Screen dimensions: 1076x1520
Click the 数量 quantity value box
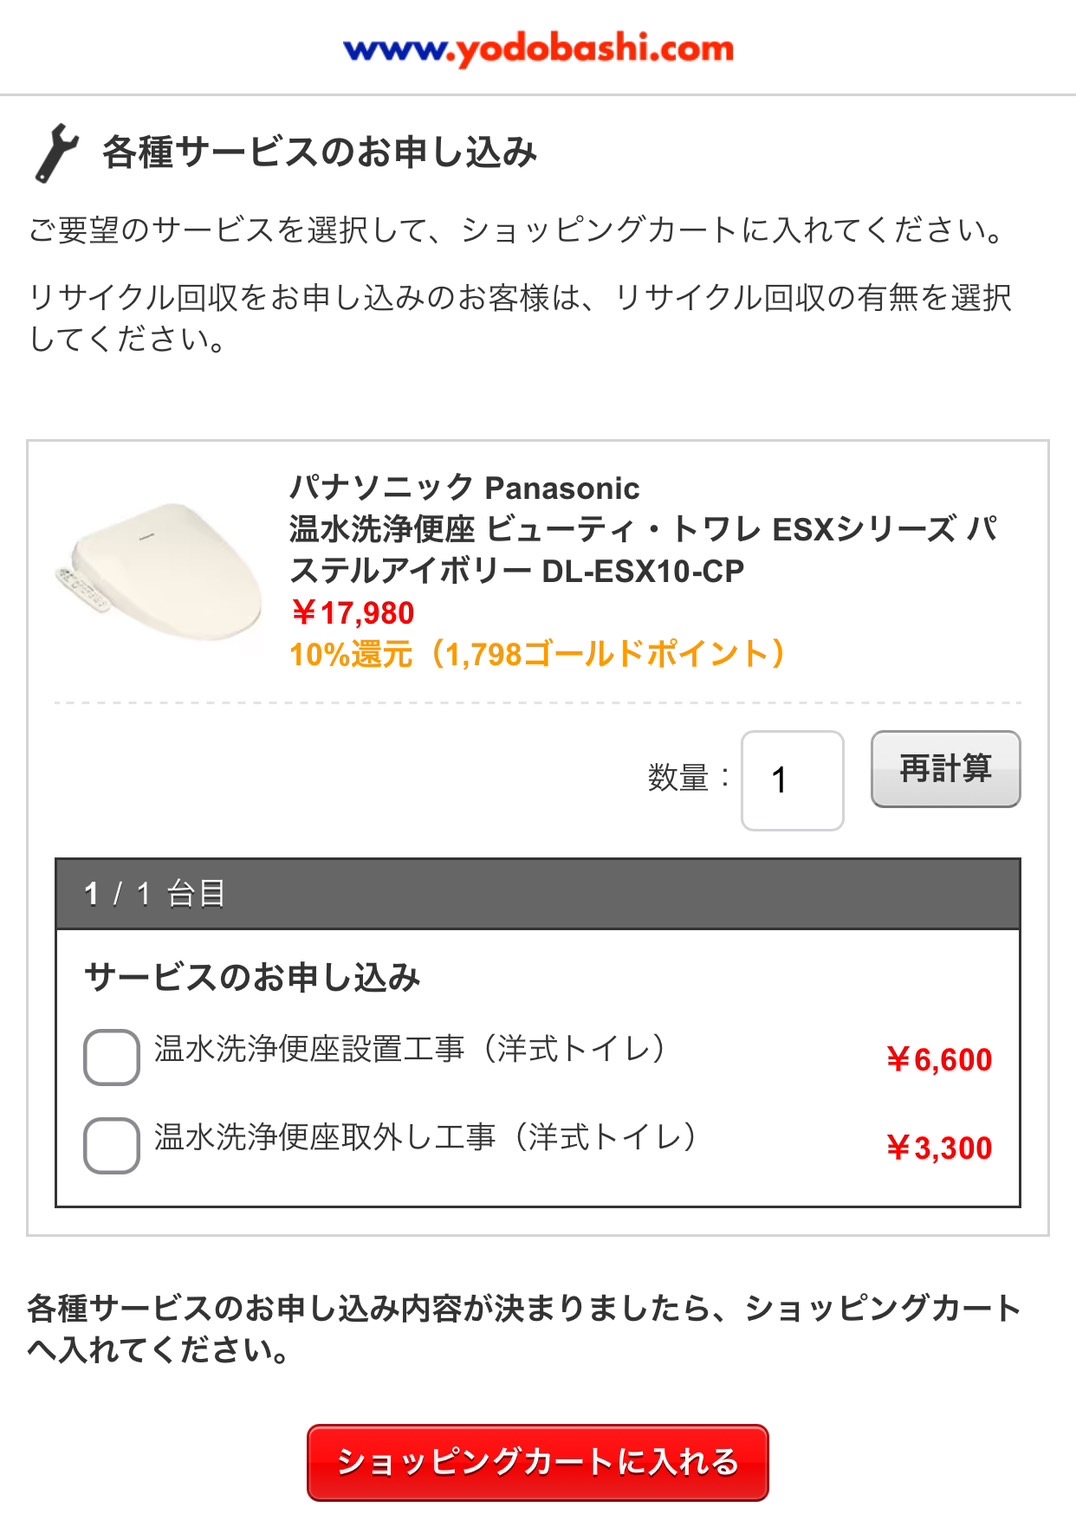(x=792, y=779)
